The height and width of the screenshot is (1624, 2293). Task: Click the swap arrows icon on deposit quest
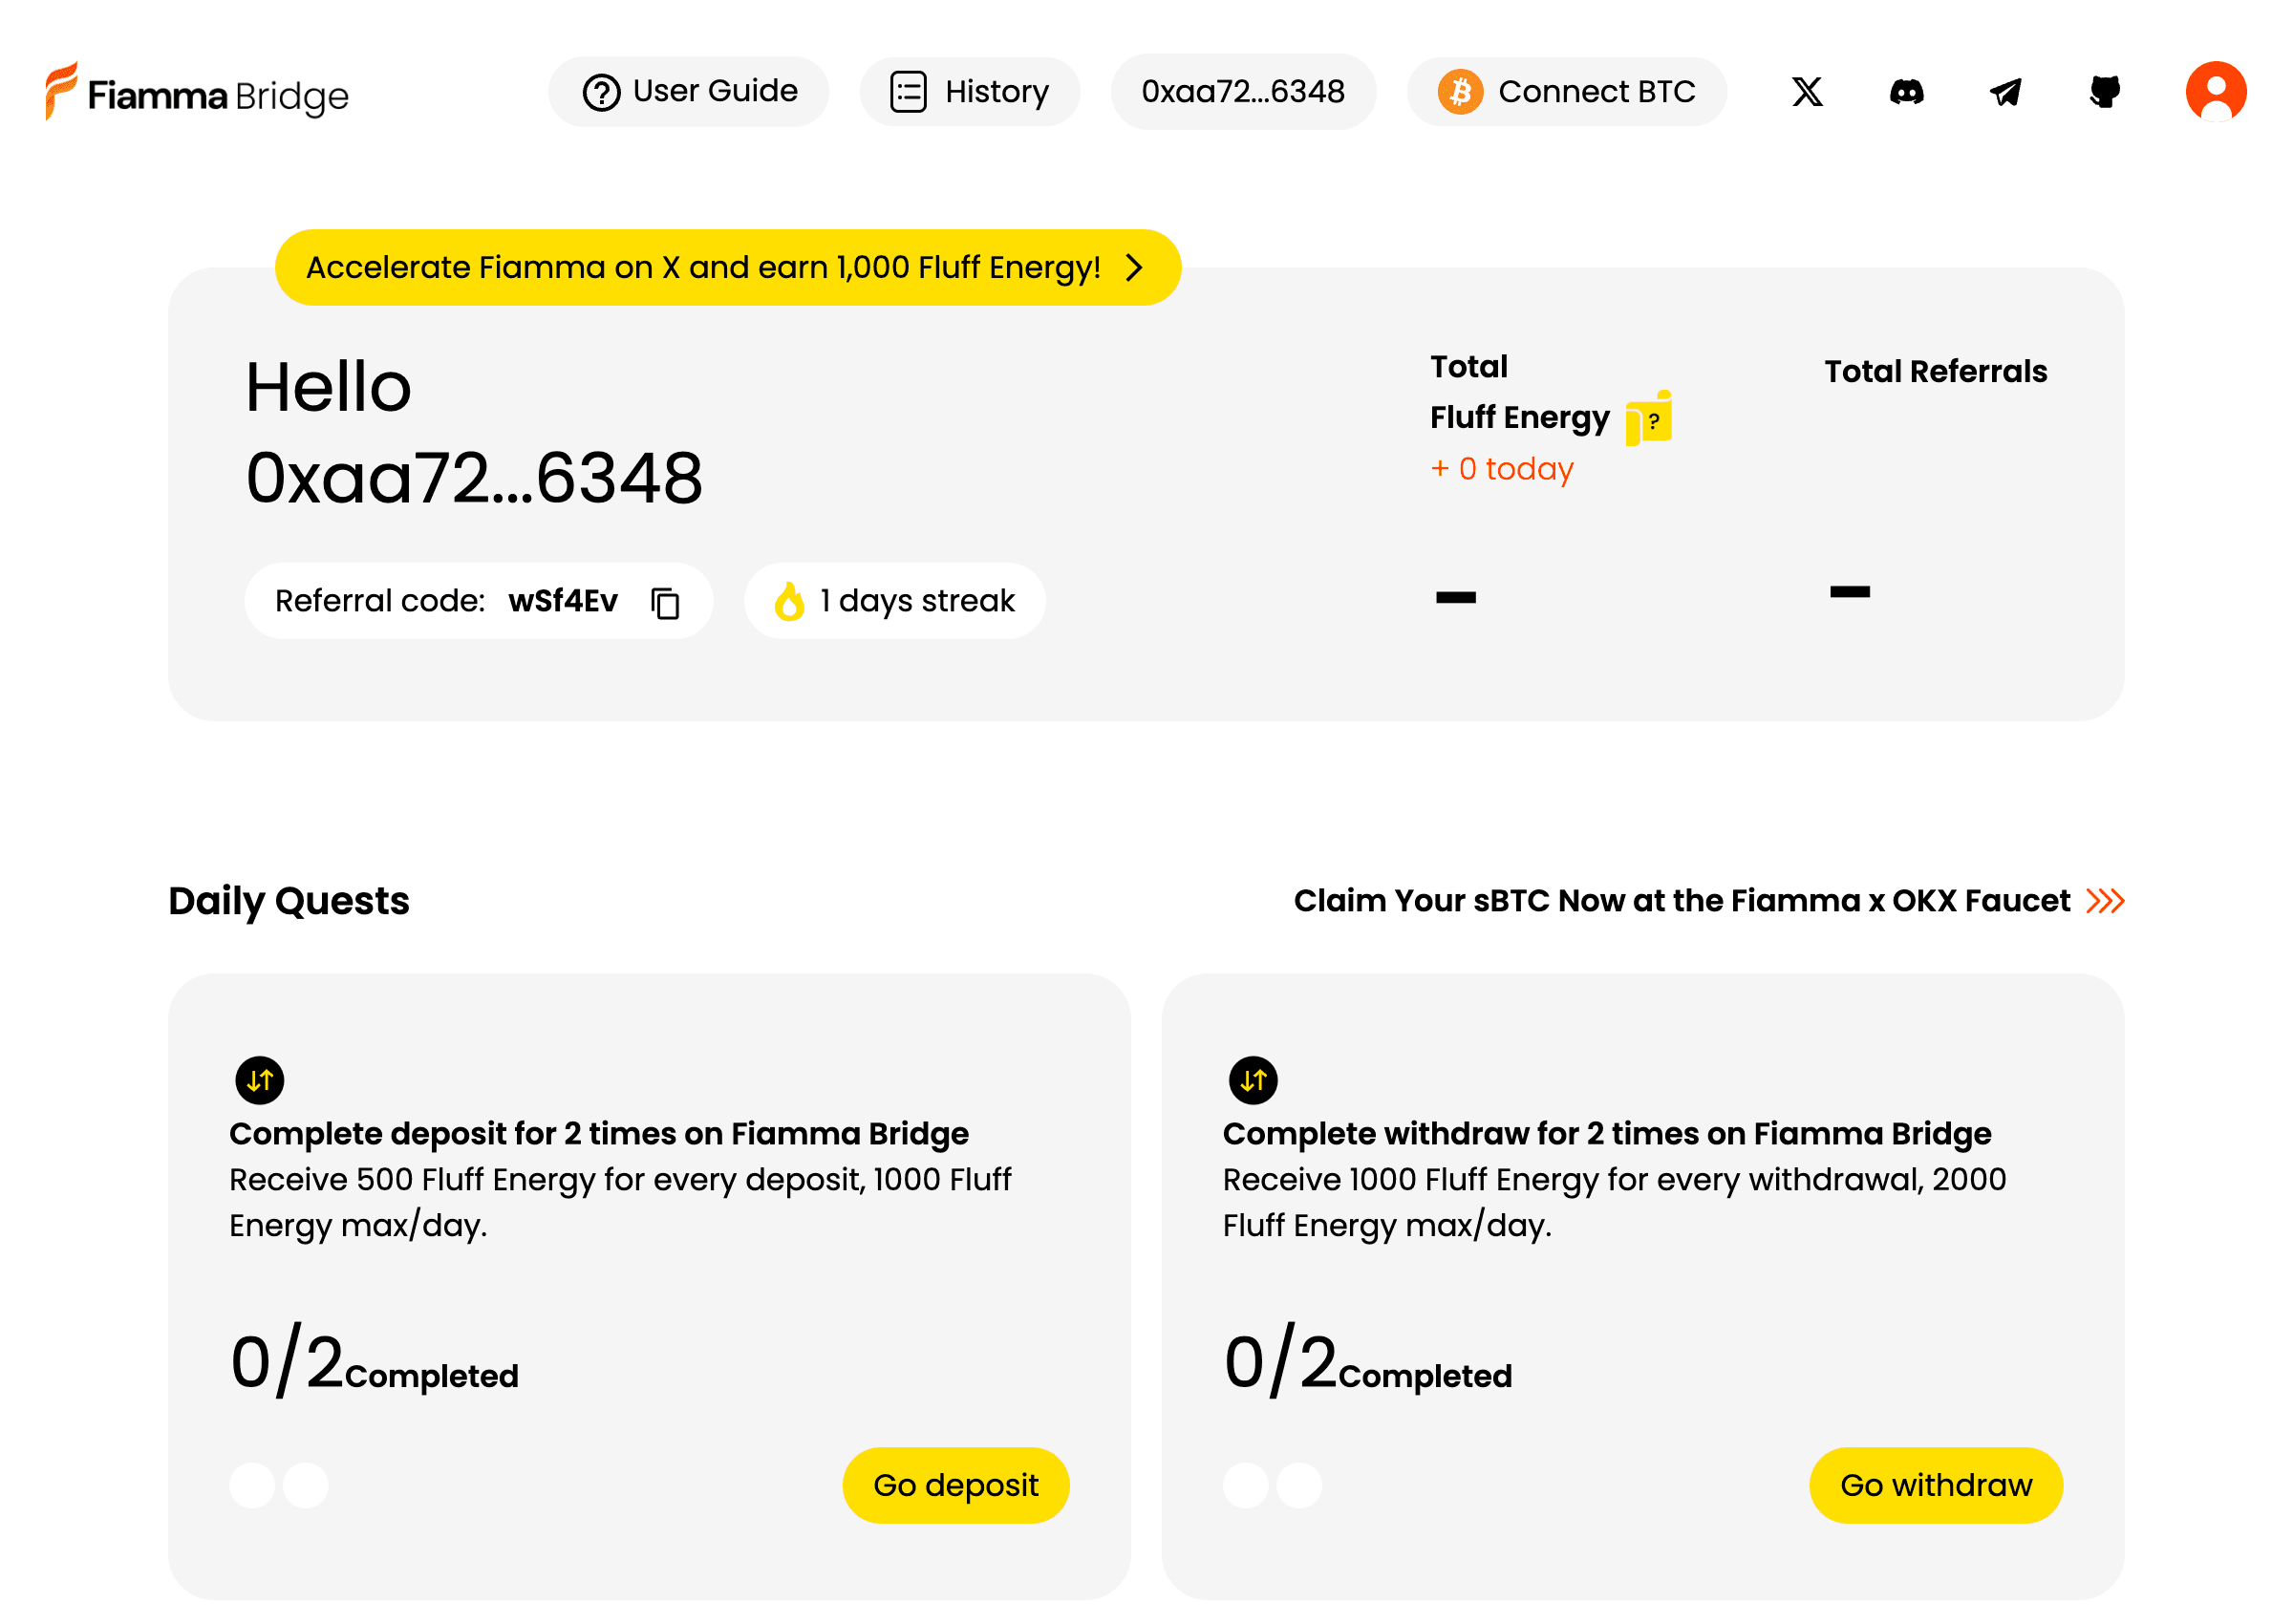(x=260, y=1081)
